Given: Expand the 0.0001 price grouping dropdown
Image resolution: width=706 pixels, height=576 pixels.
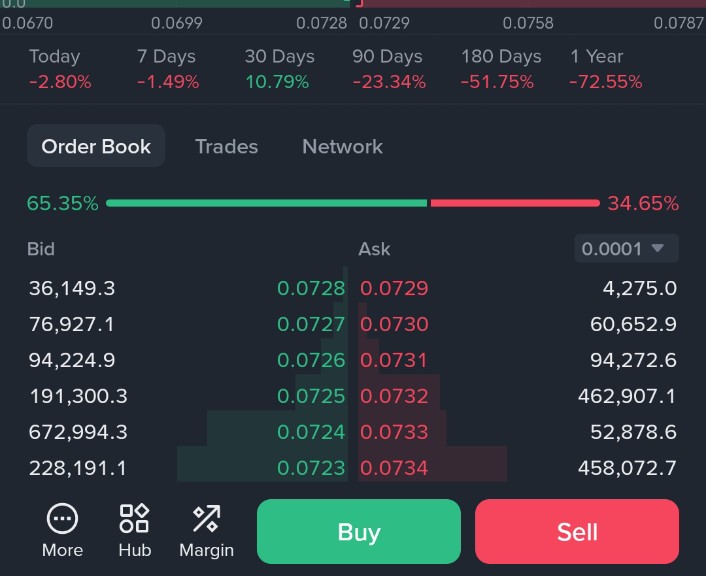Looking at the screenshot, I should 626,248.
